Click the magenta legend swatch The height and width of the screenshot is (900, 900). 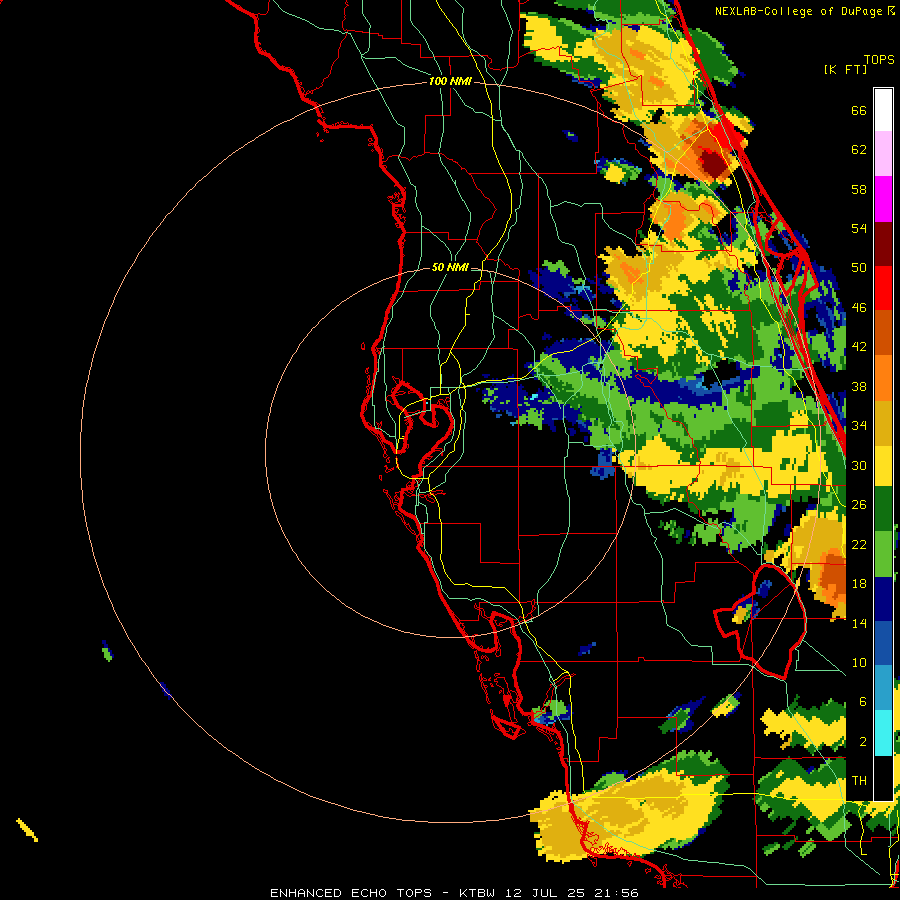[x=883, y=199]
